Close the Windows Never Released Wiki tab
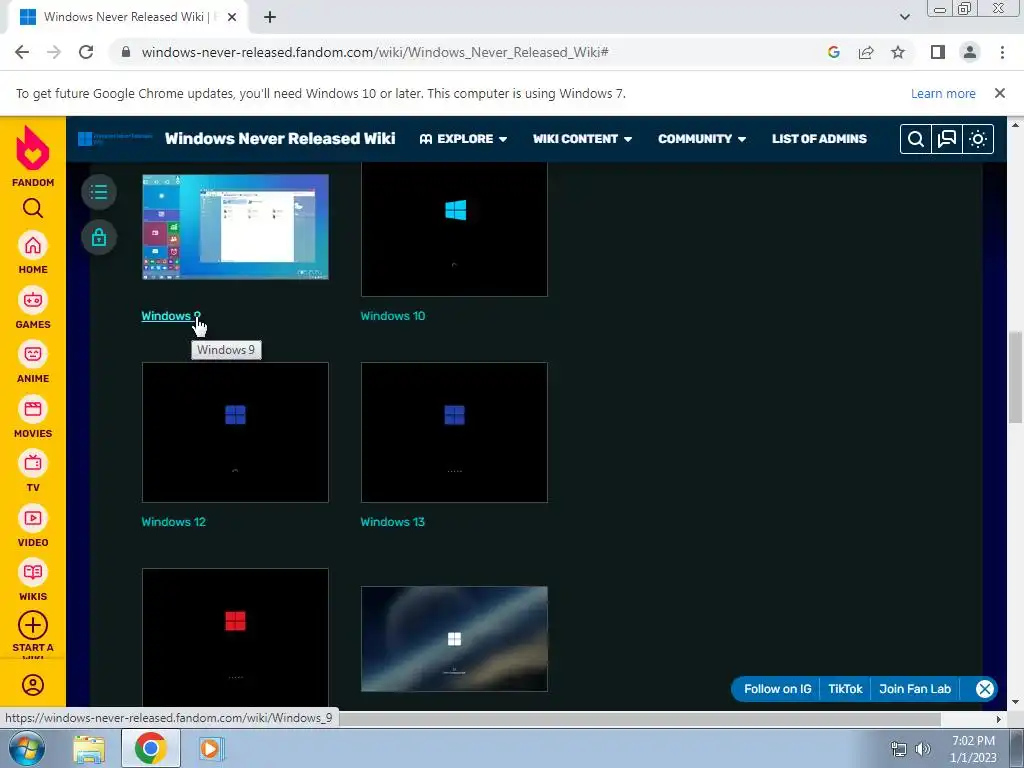The image size is (1024, 768). [x=232, y=17]
